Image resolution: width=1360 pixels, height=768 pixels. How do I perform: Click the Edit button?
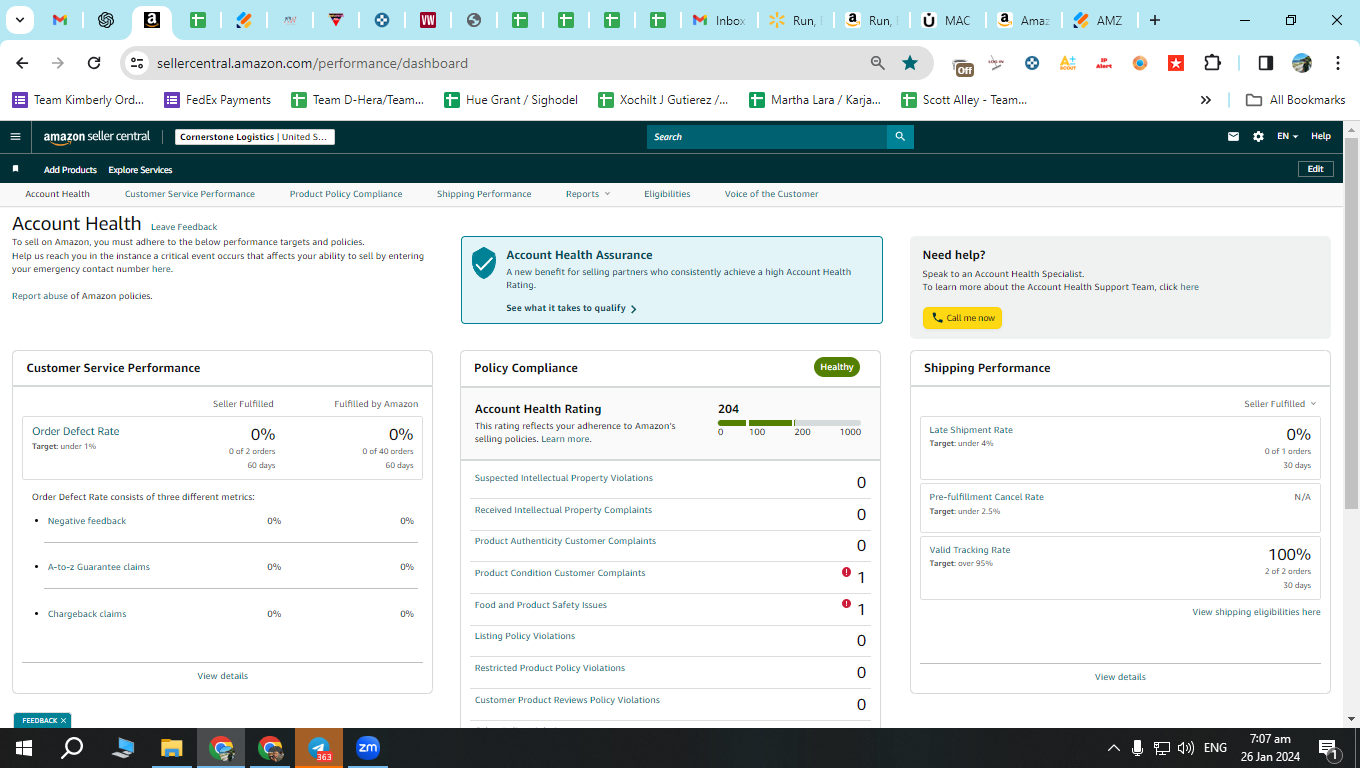(x=1315, y=169)
